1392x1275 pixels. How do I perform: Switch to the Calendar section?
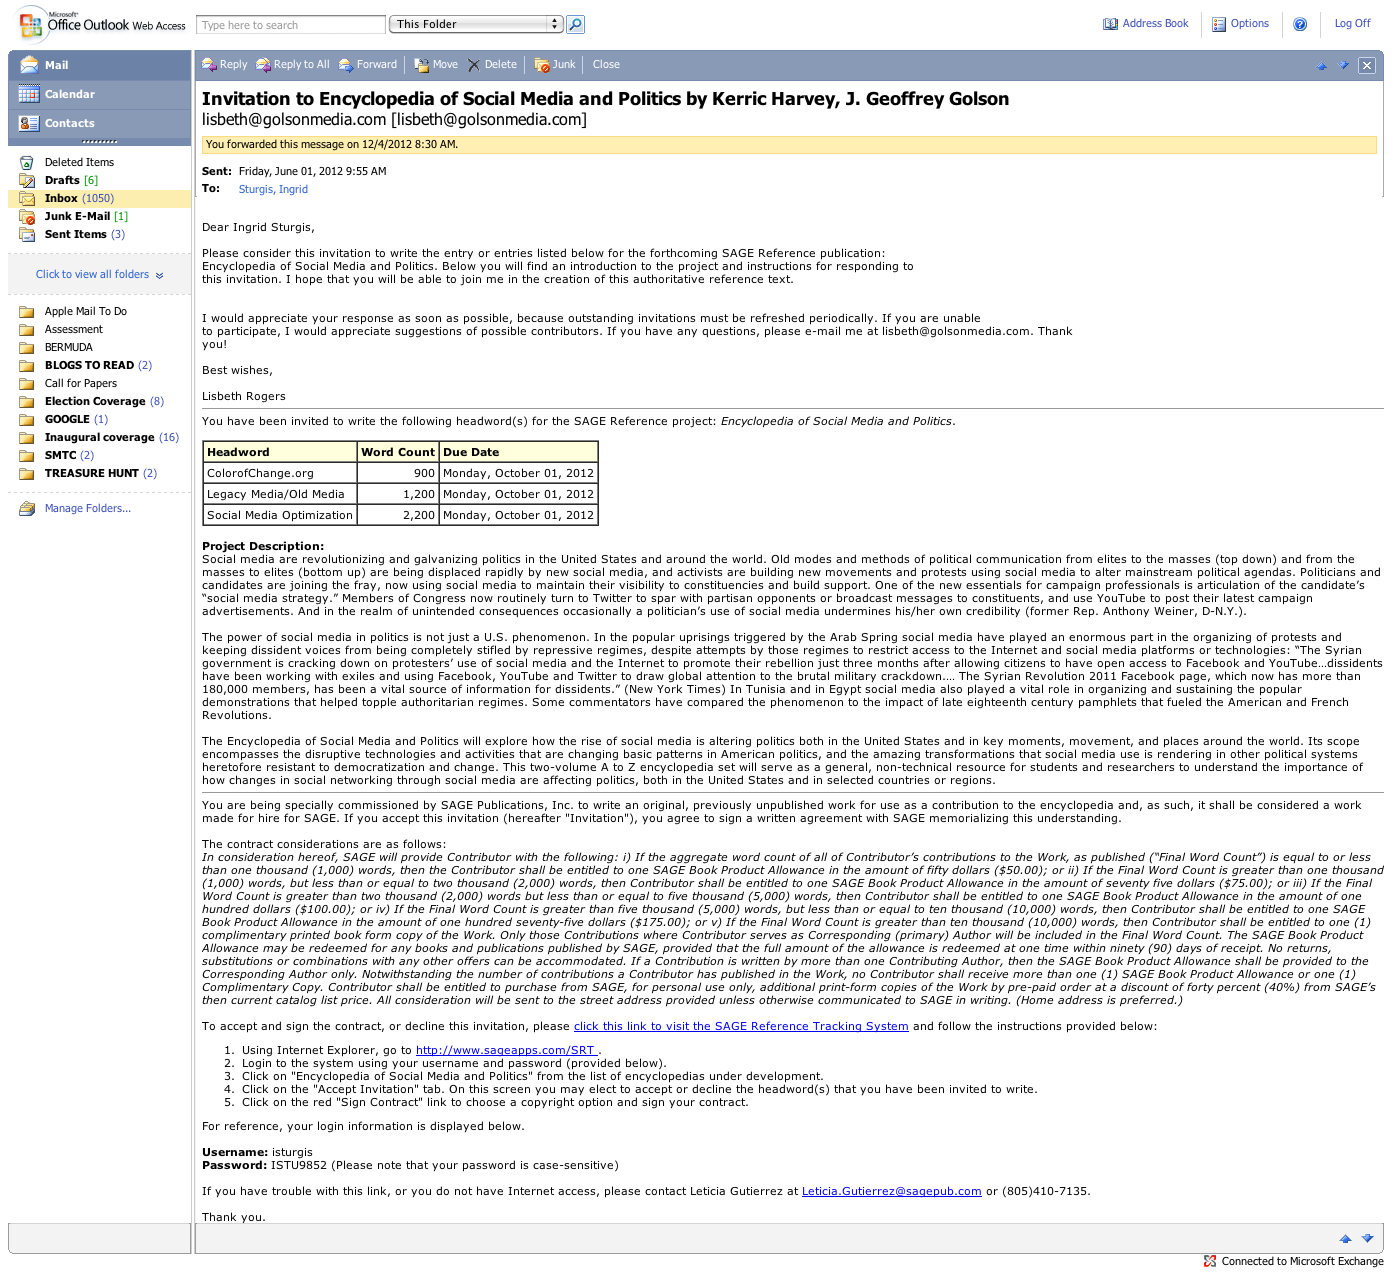(x=69, y=94)
